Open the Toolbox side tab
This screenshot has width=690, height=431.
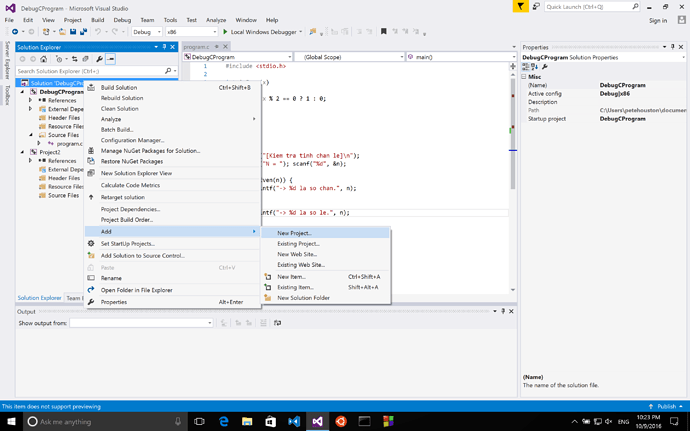[7, 95]
